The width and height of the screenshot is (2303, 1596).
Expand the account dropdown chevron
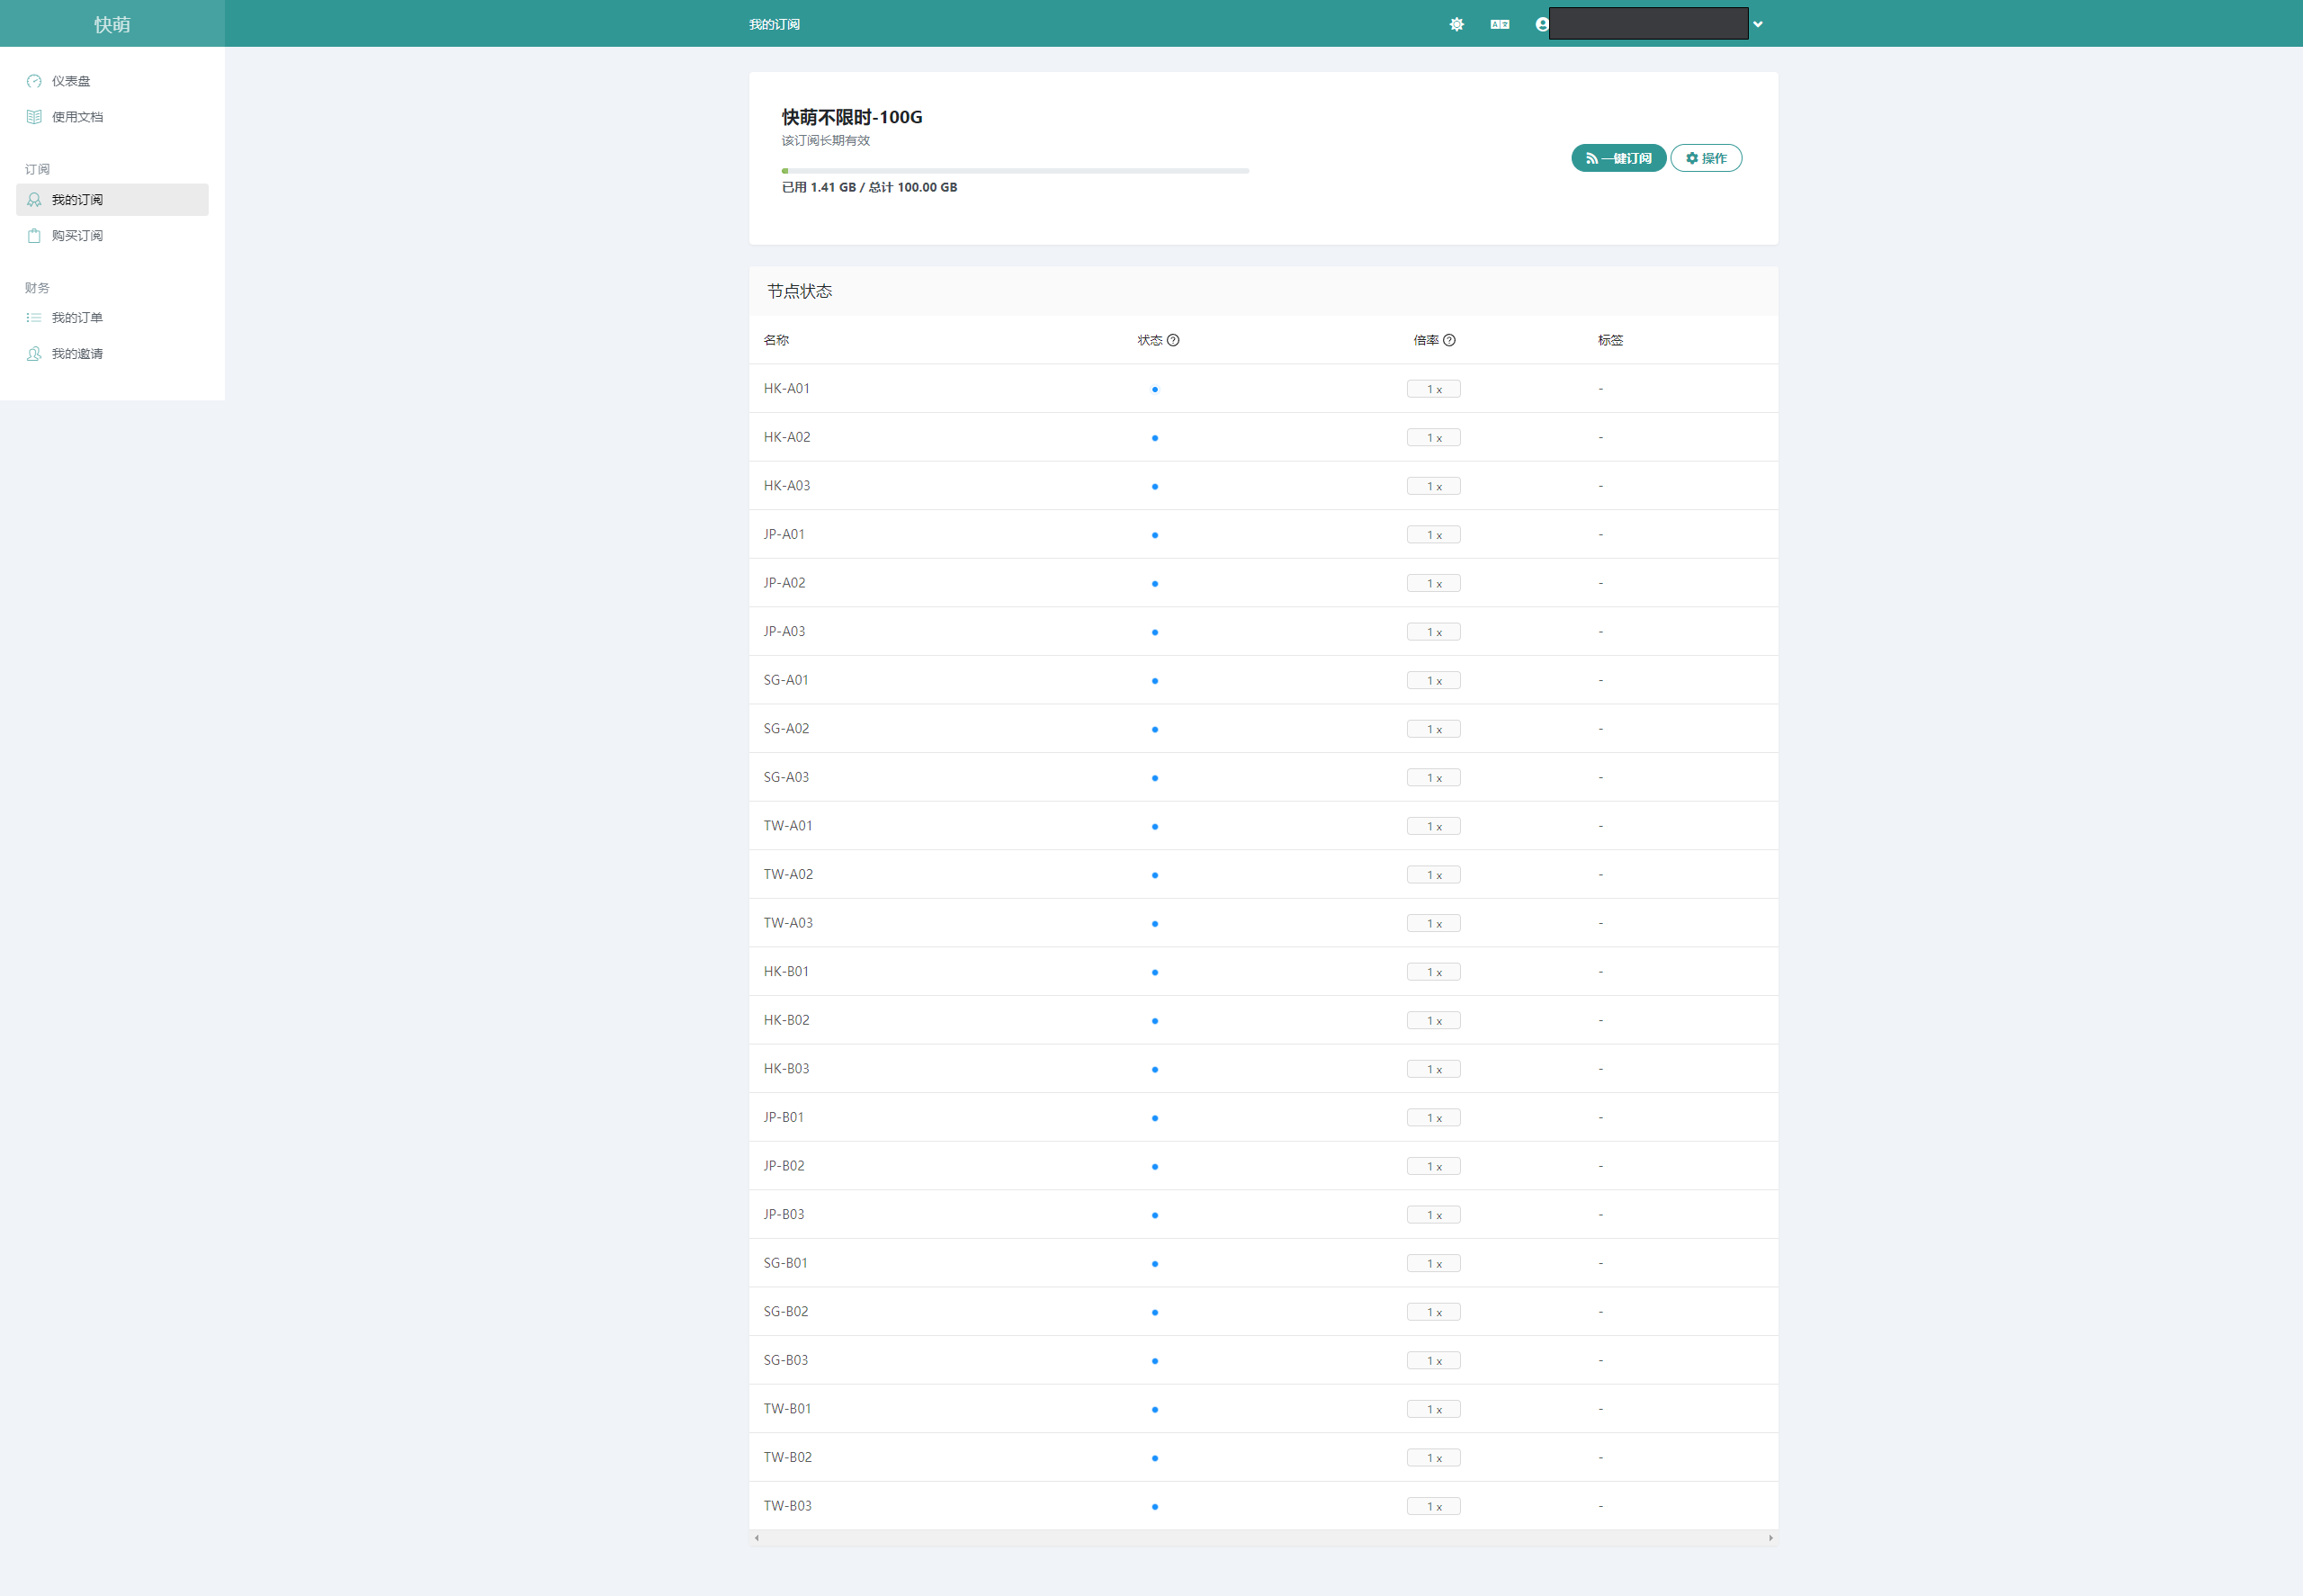[x=1757, y=24]
